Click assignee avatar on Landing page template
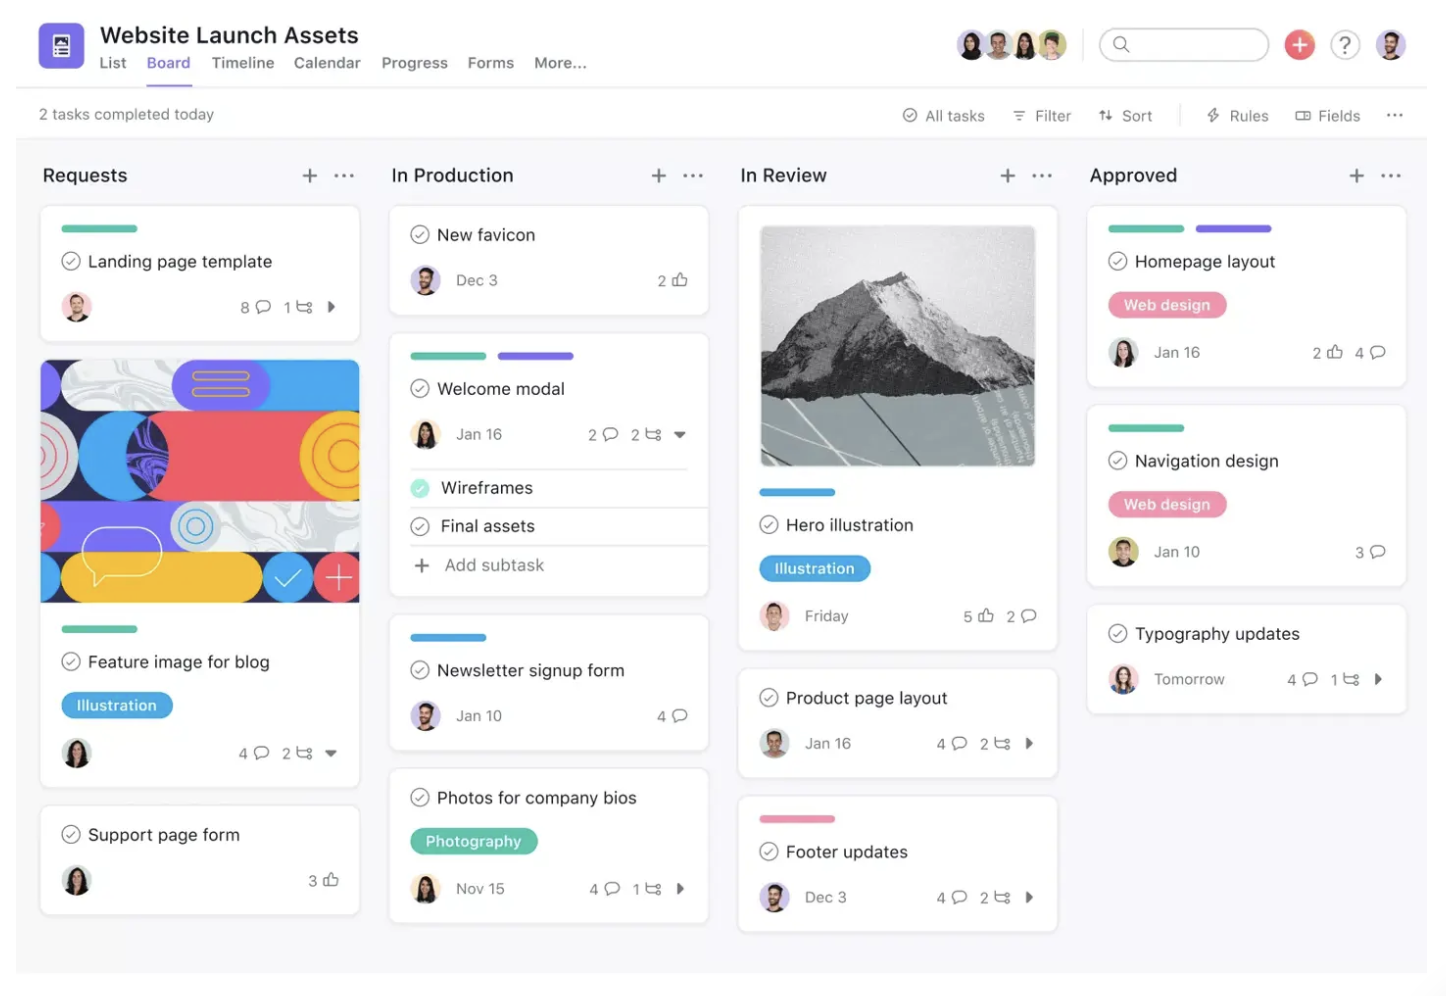This screenshot has width=1446, height=996. pyautogui.click(x=77, y=307)
